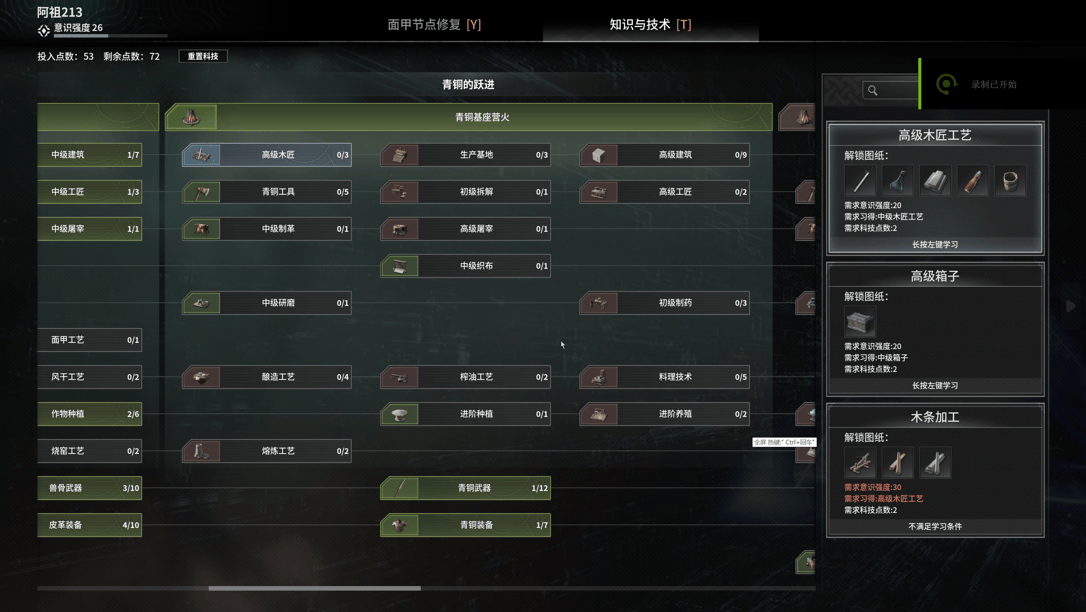Screen dimensions: 1086x612
Task: Click the search magnifier icon
Action: pos(873,90)
